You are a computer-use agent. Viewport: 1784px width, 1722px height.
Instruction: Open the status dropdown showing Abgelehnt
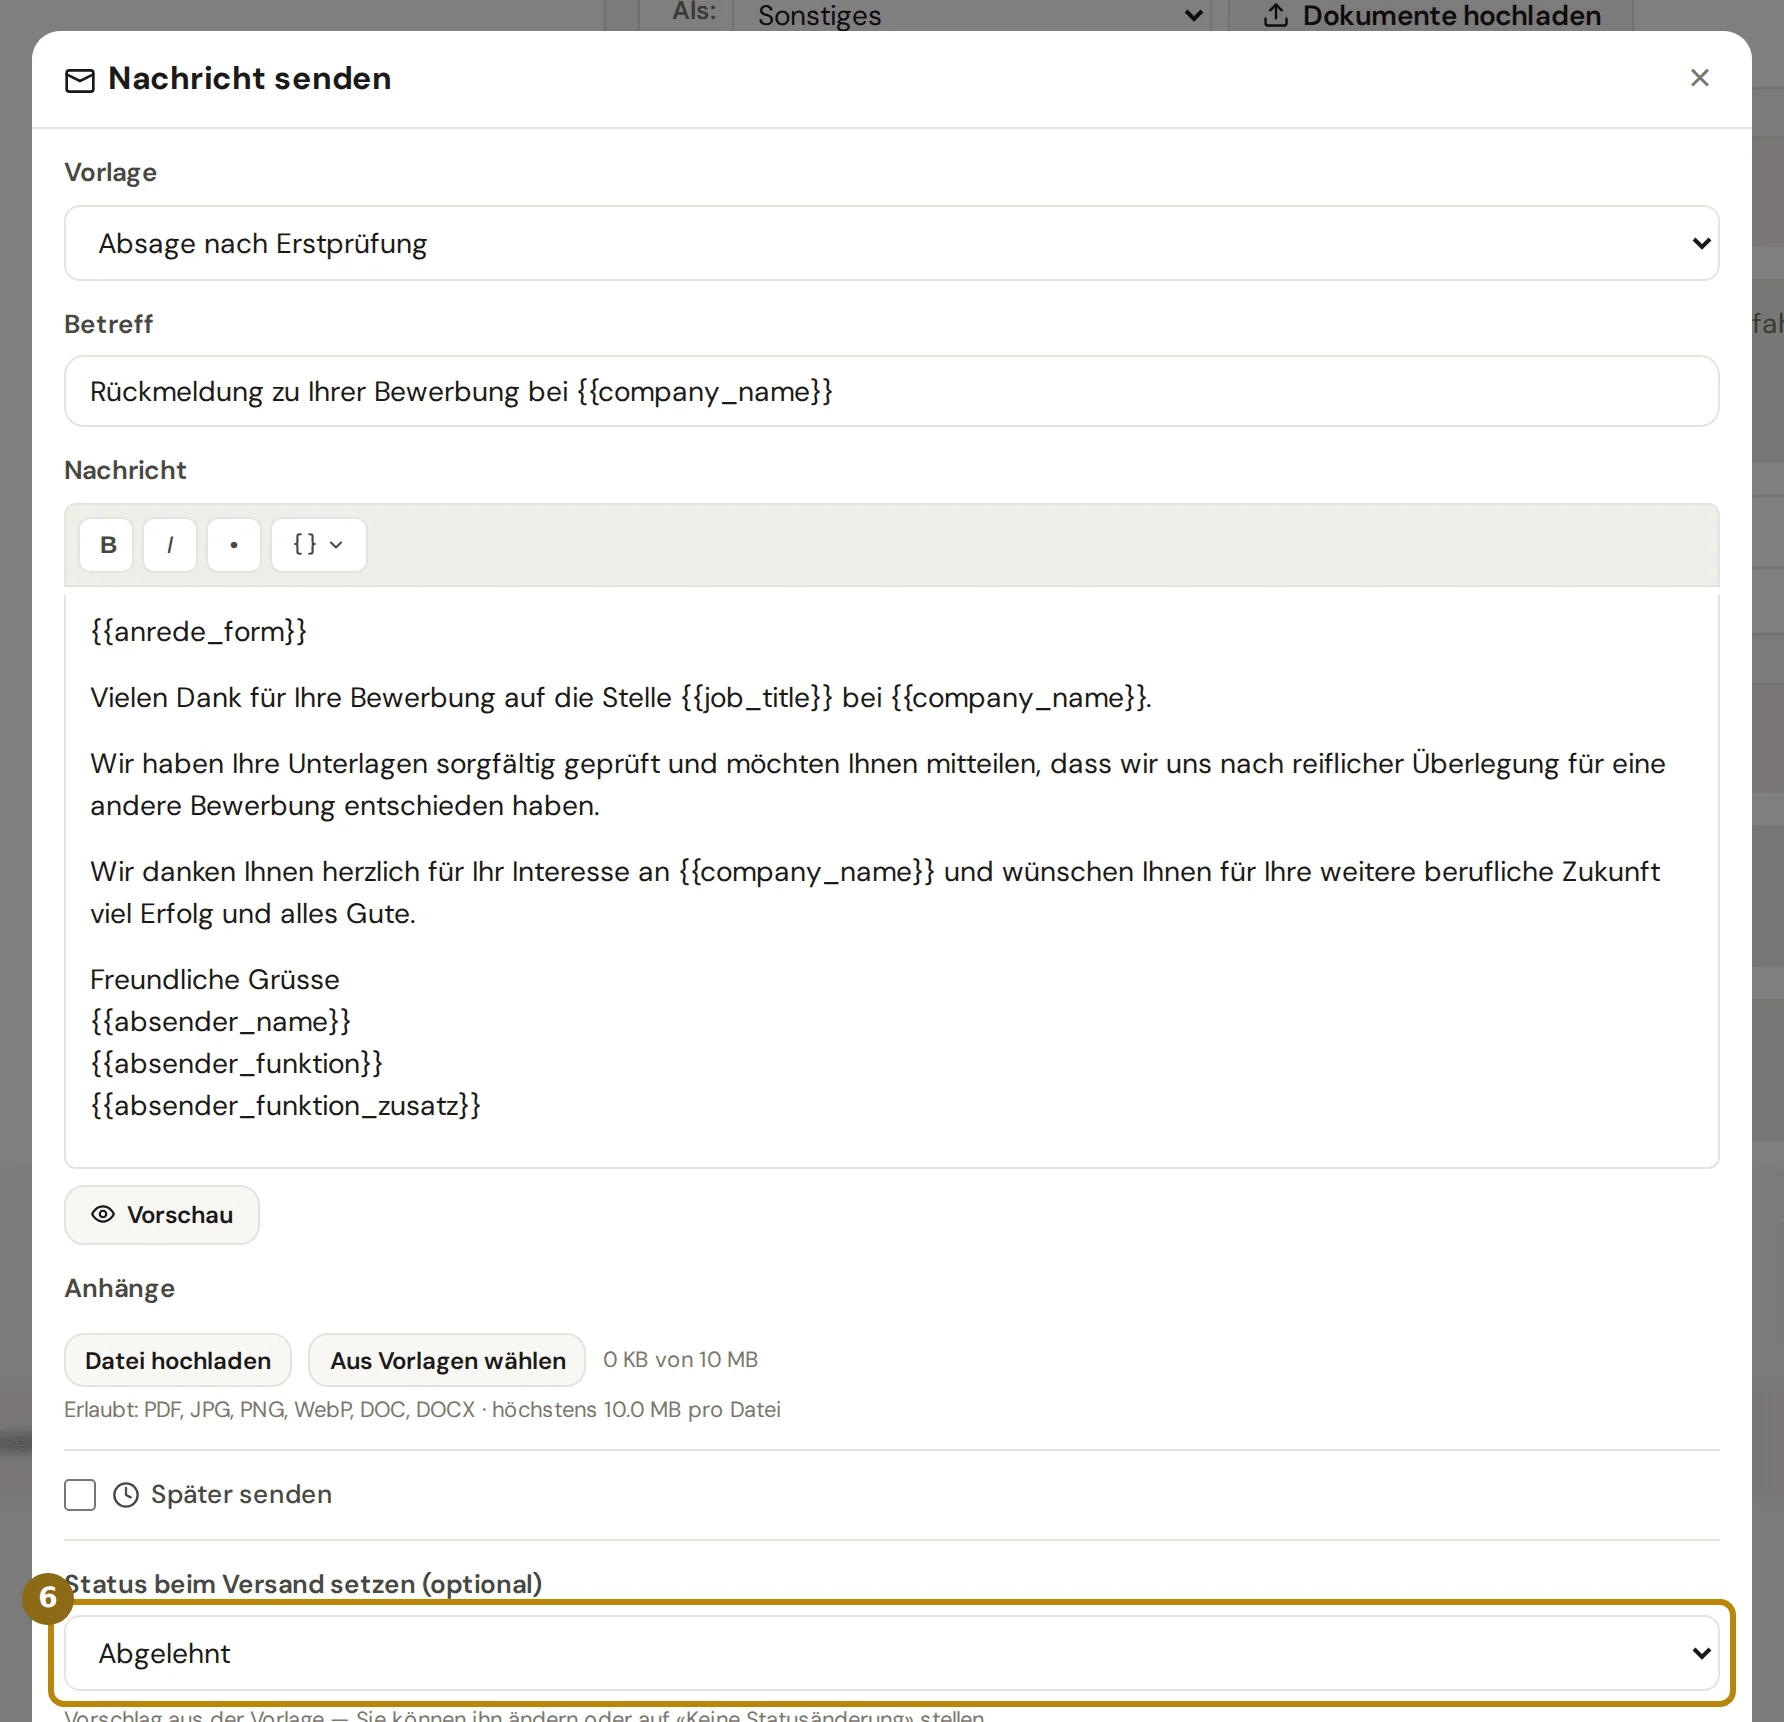point(892,1653)
